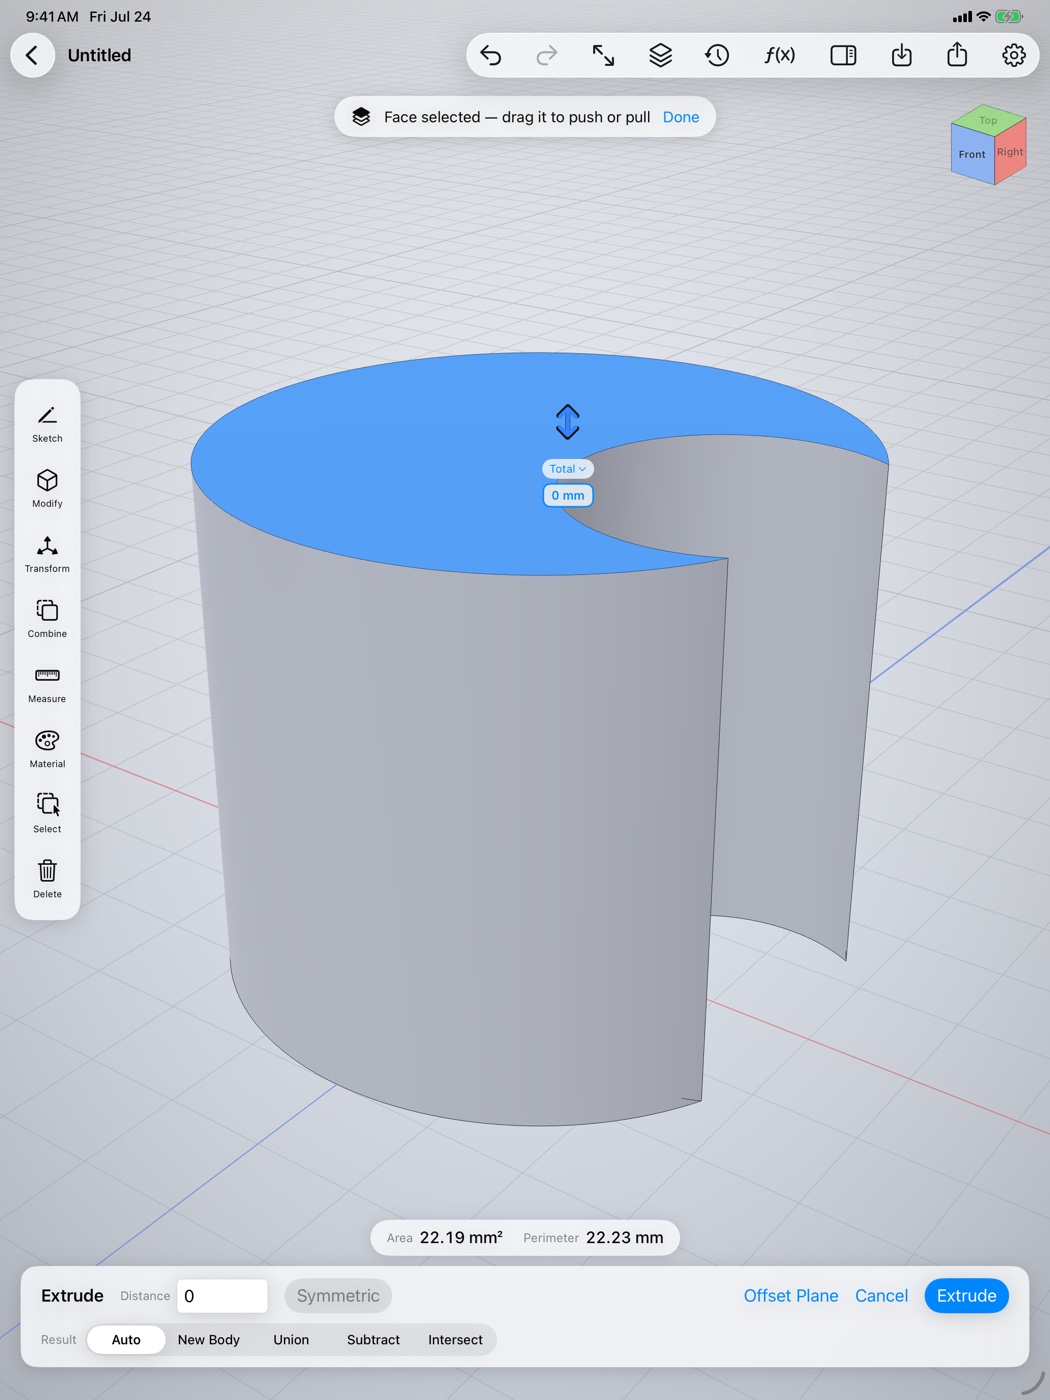Select the Subtract result mode
Screen dimensions: 1050x1400
point(373,1340)
